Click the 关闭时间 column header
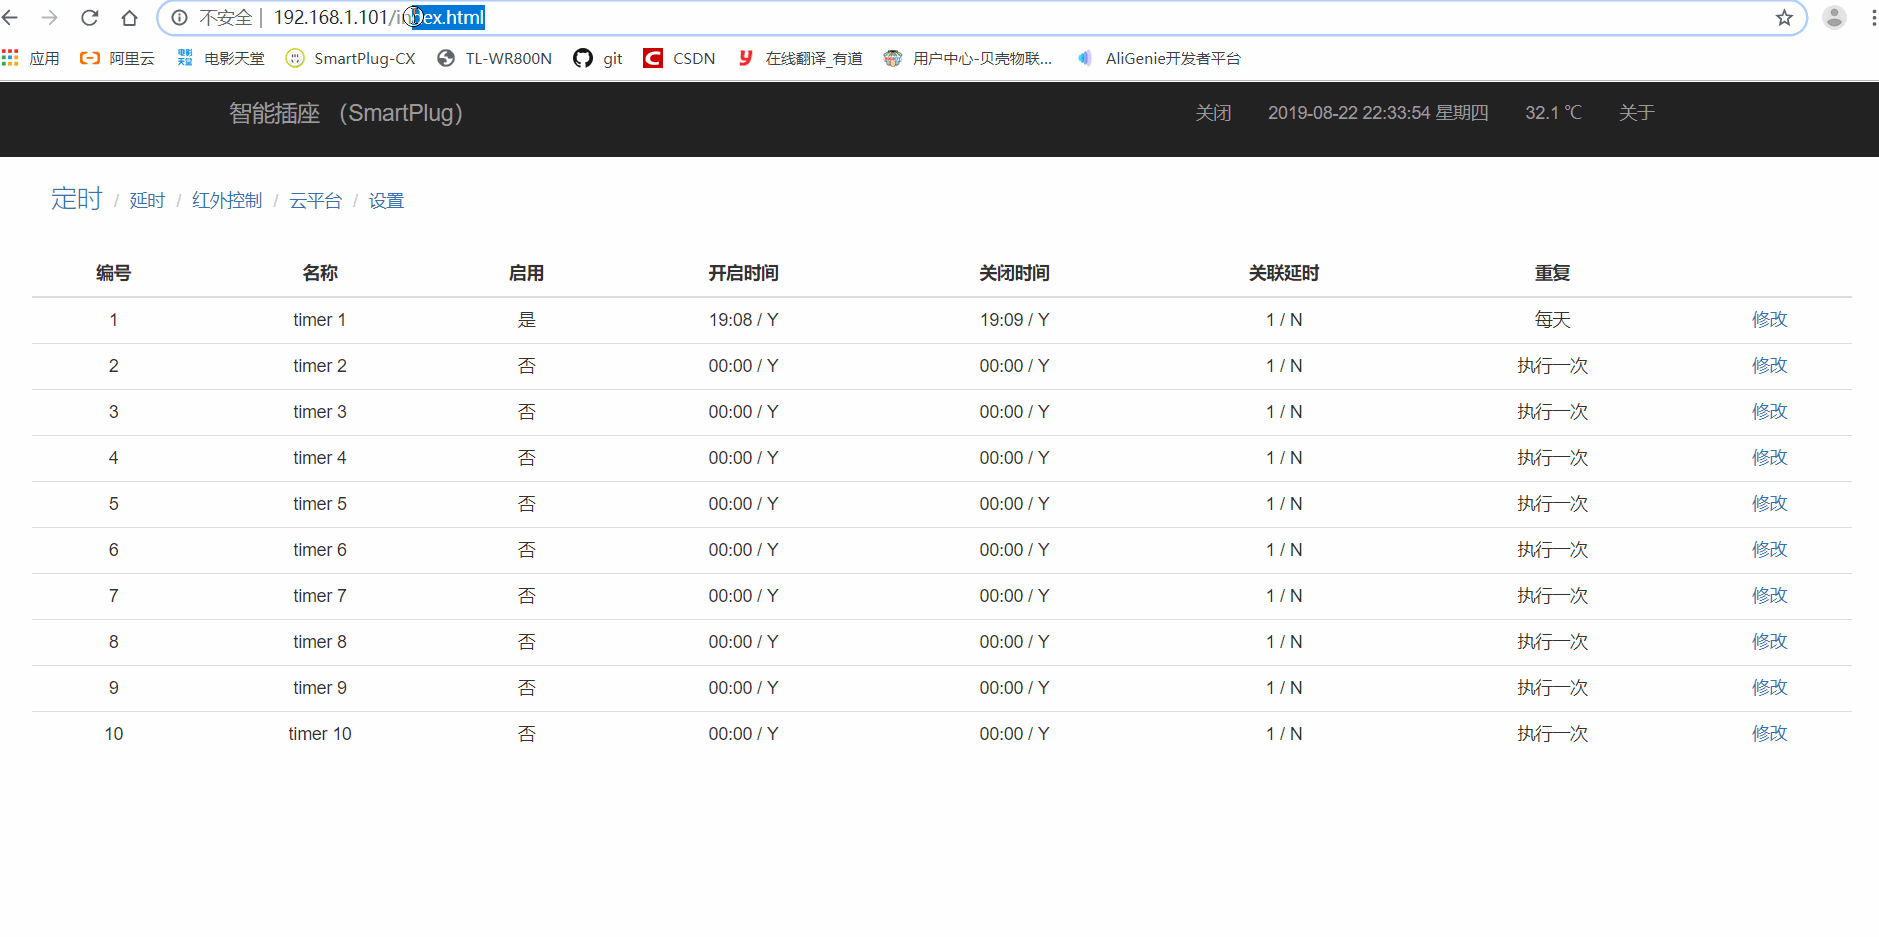 (1014, 273)
